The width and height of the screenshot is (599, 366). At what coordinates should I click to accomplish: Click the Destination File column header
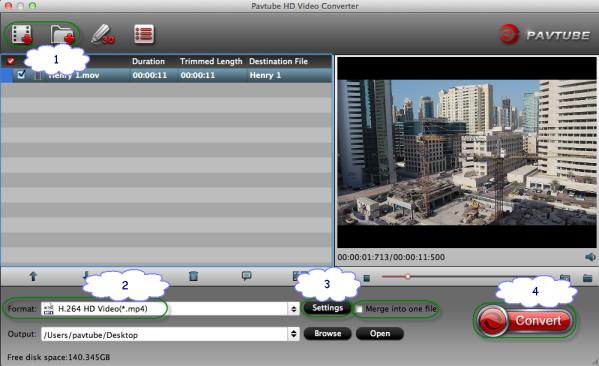pyautogui.click(x=278, y=61)
